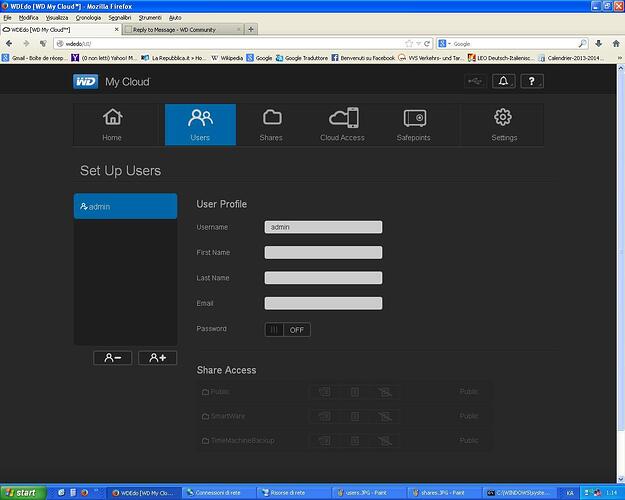Open the Google Traduttore bookmark

pos(302,58)
